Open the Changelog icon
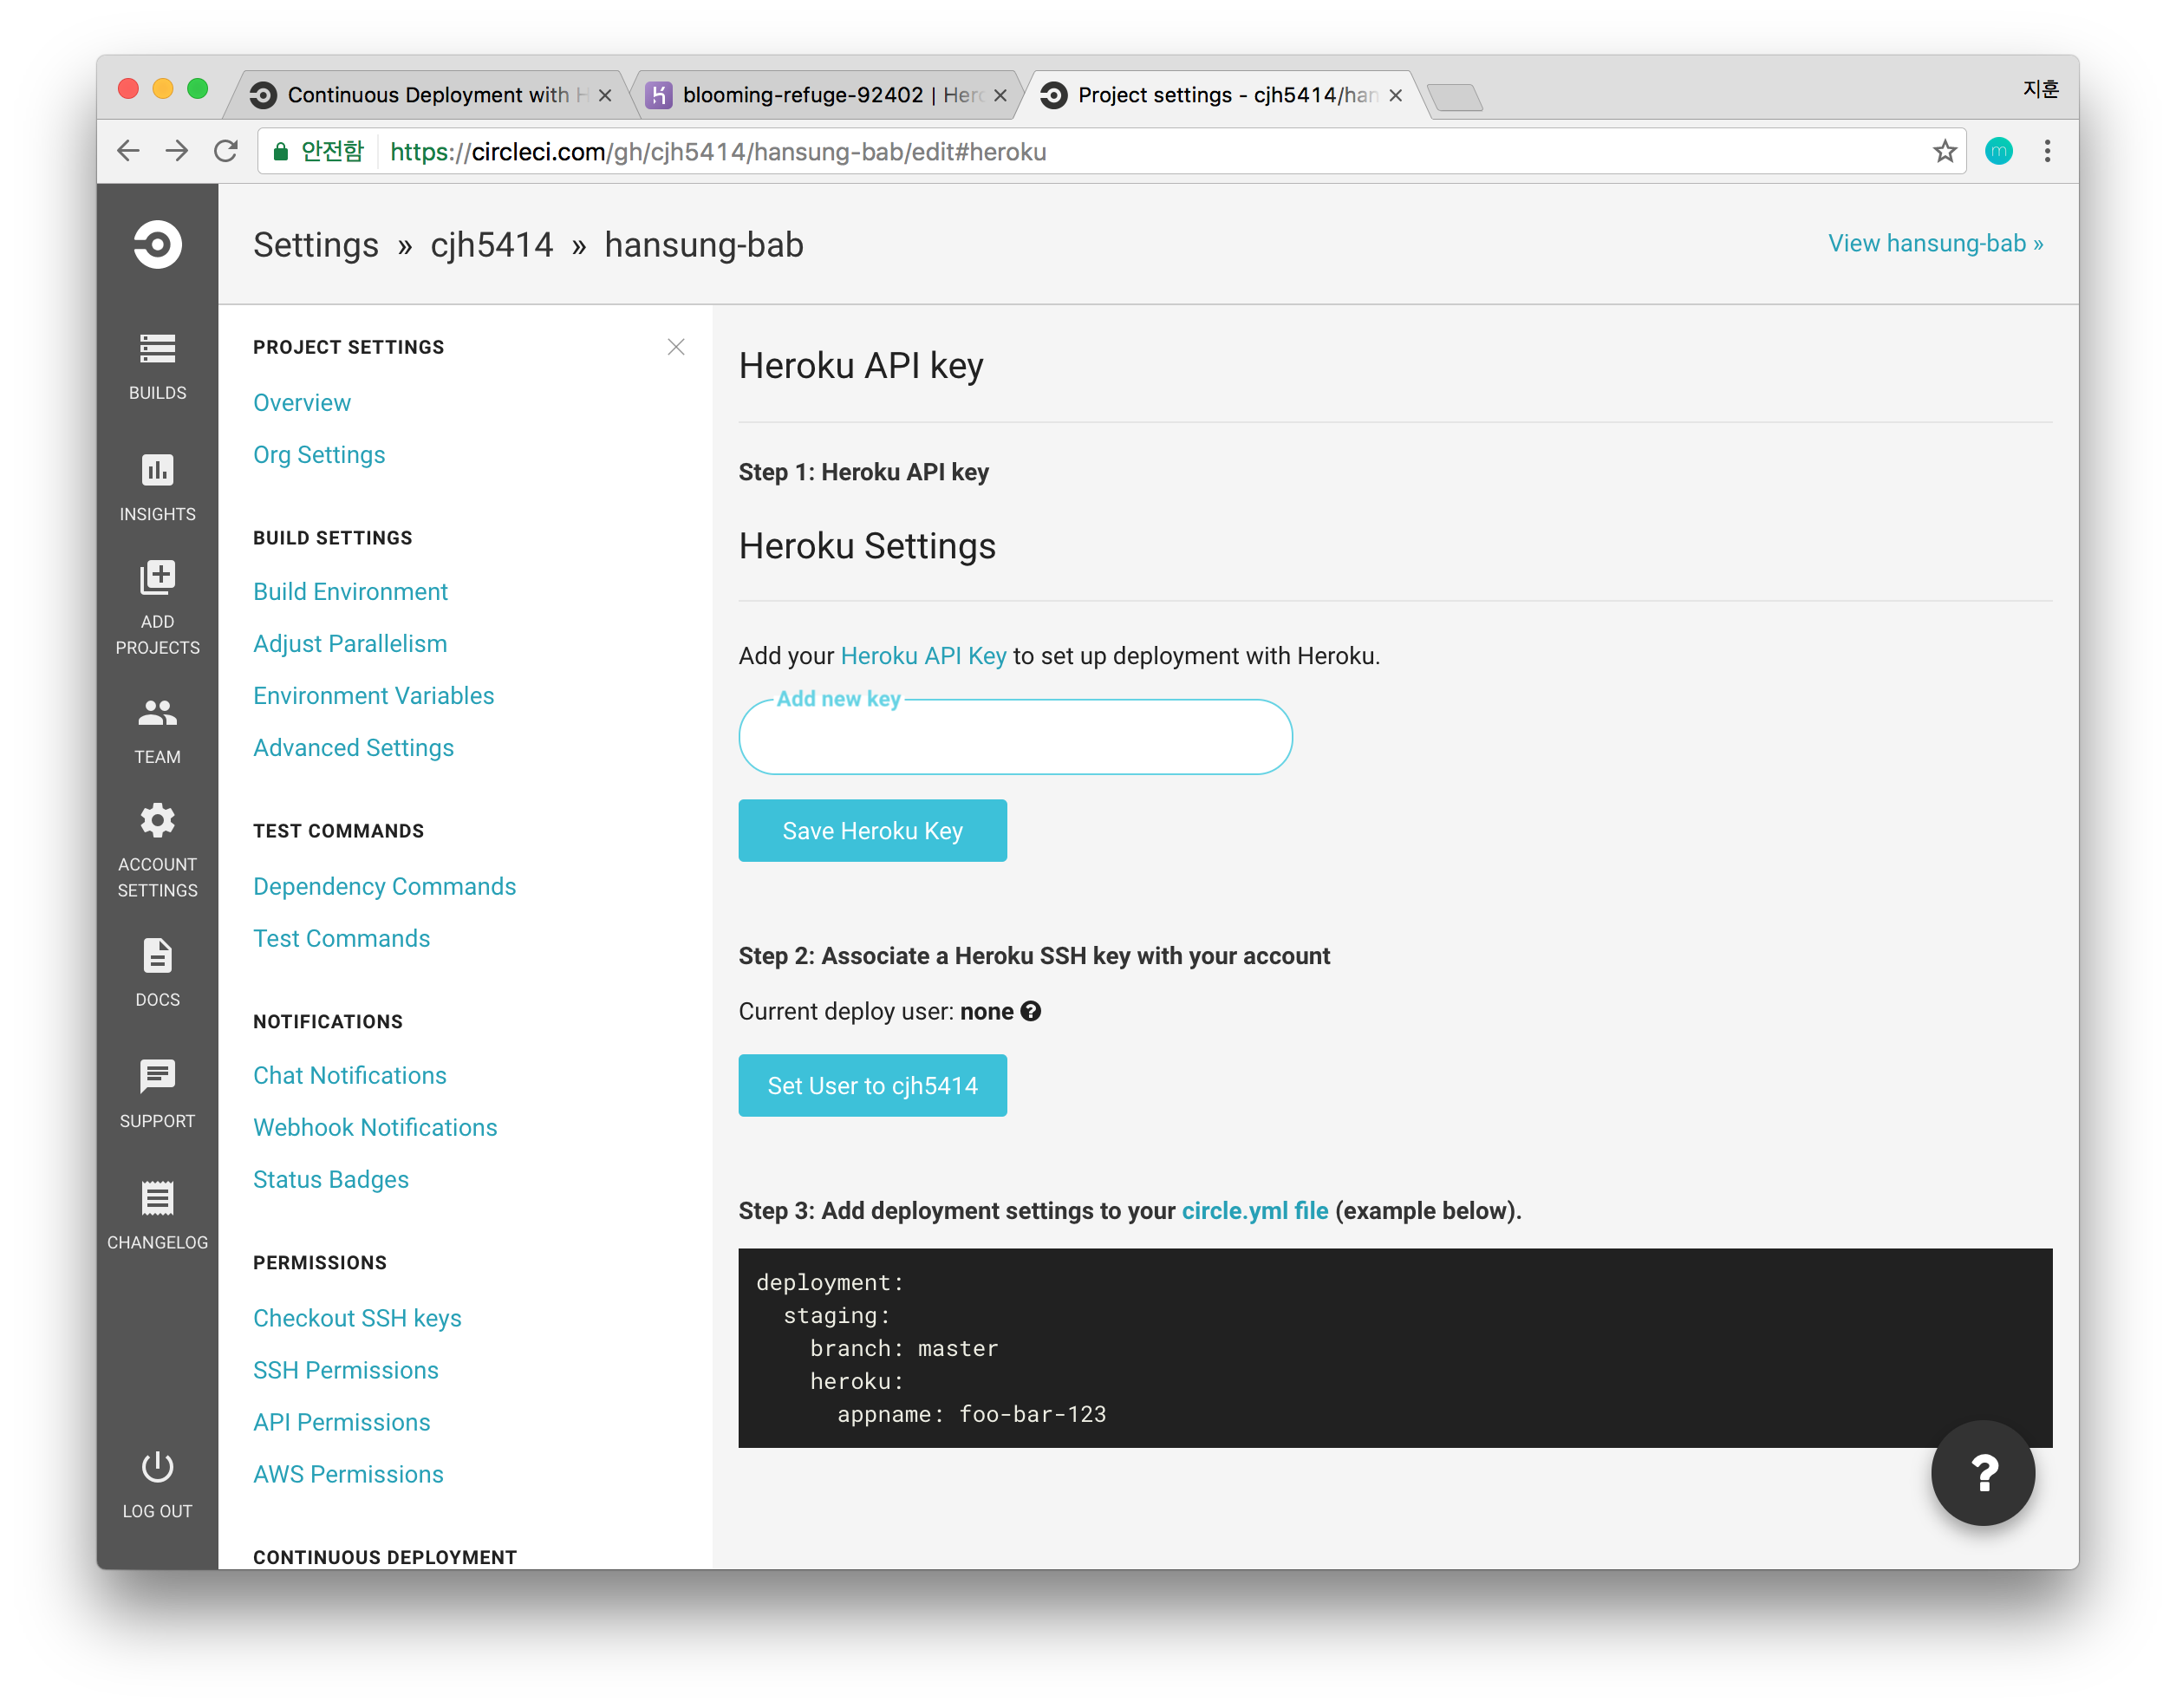The height and width of the screenshot is (1708, 2176). (x=157, y=1198)
